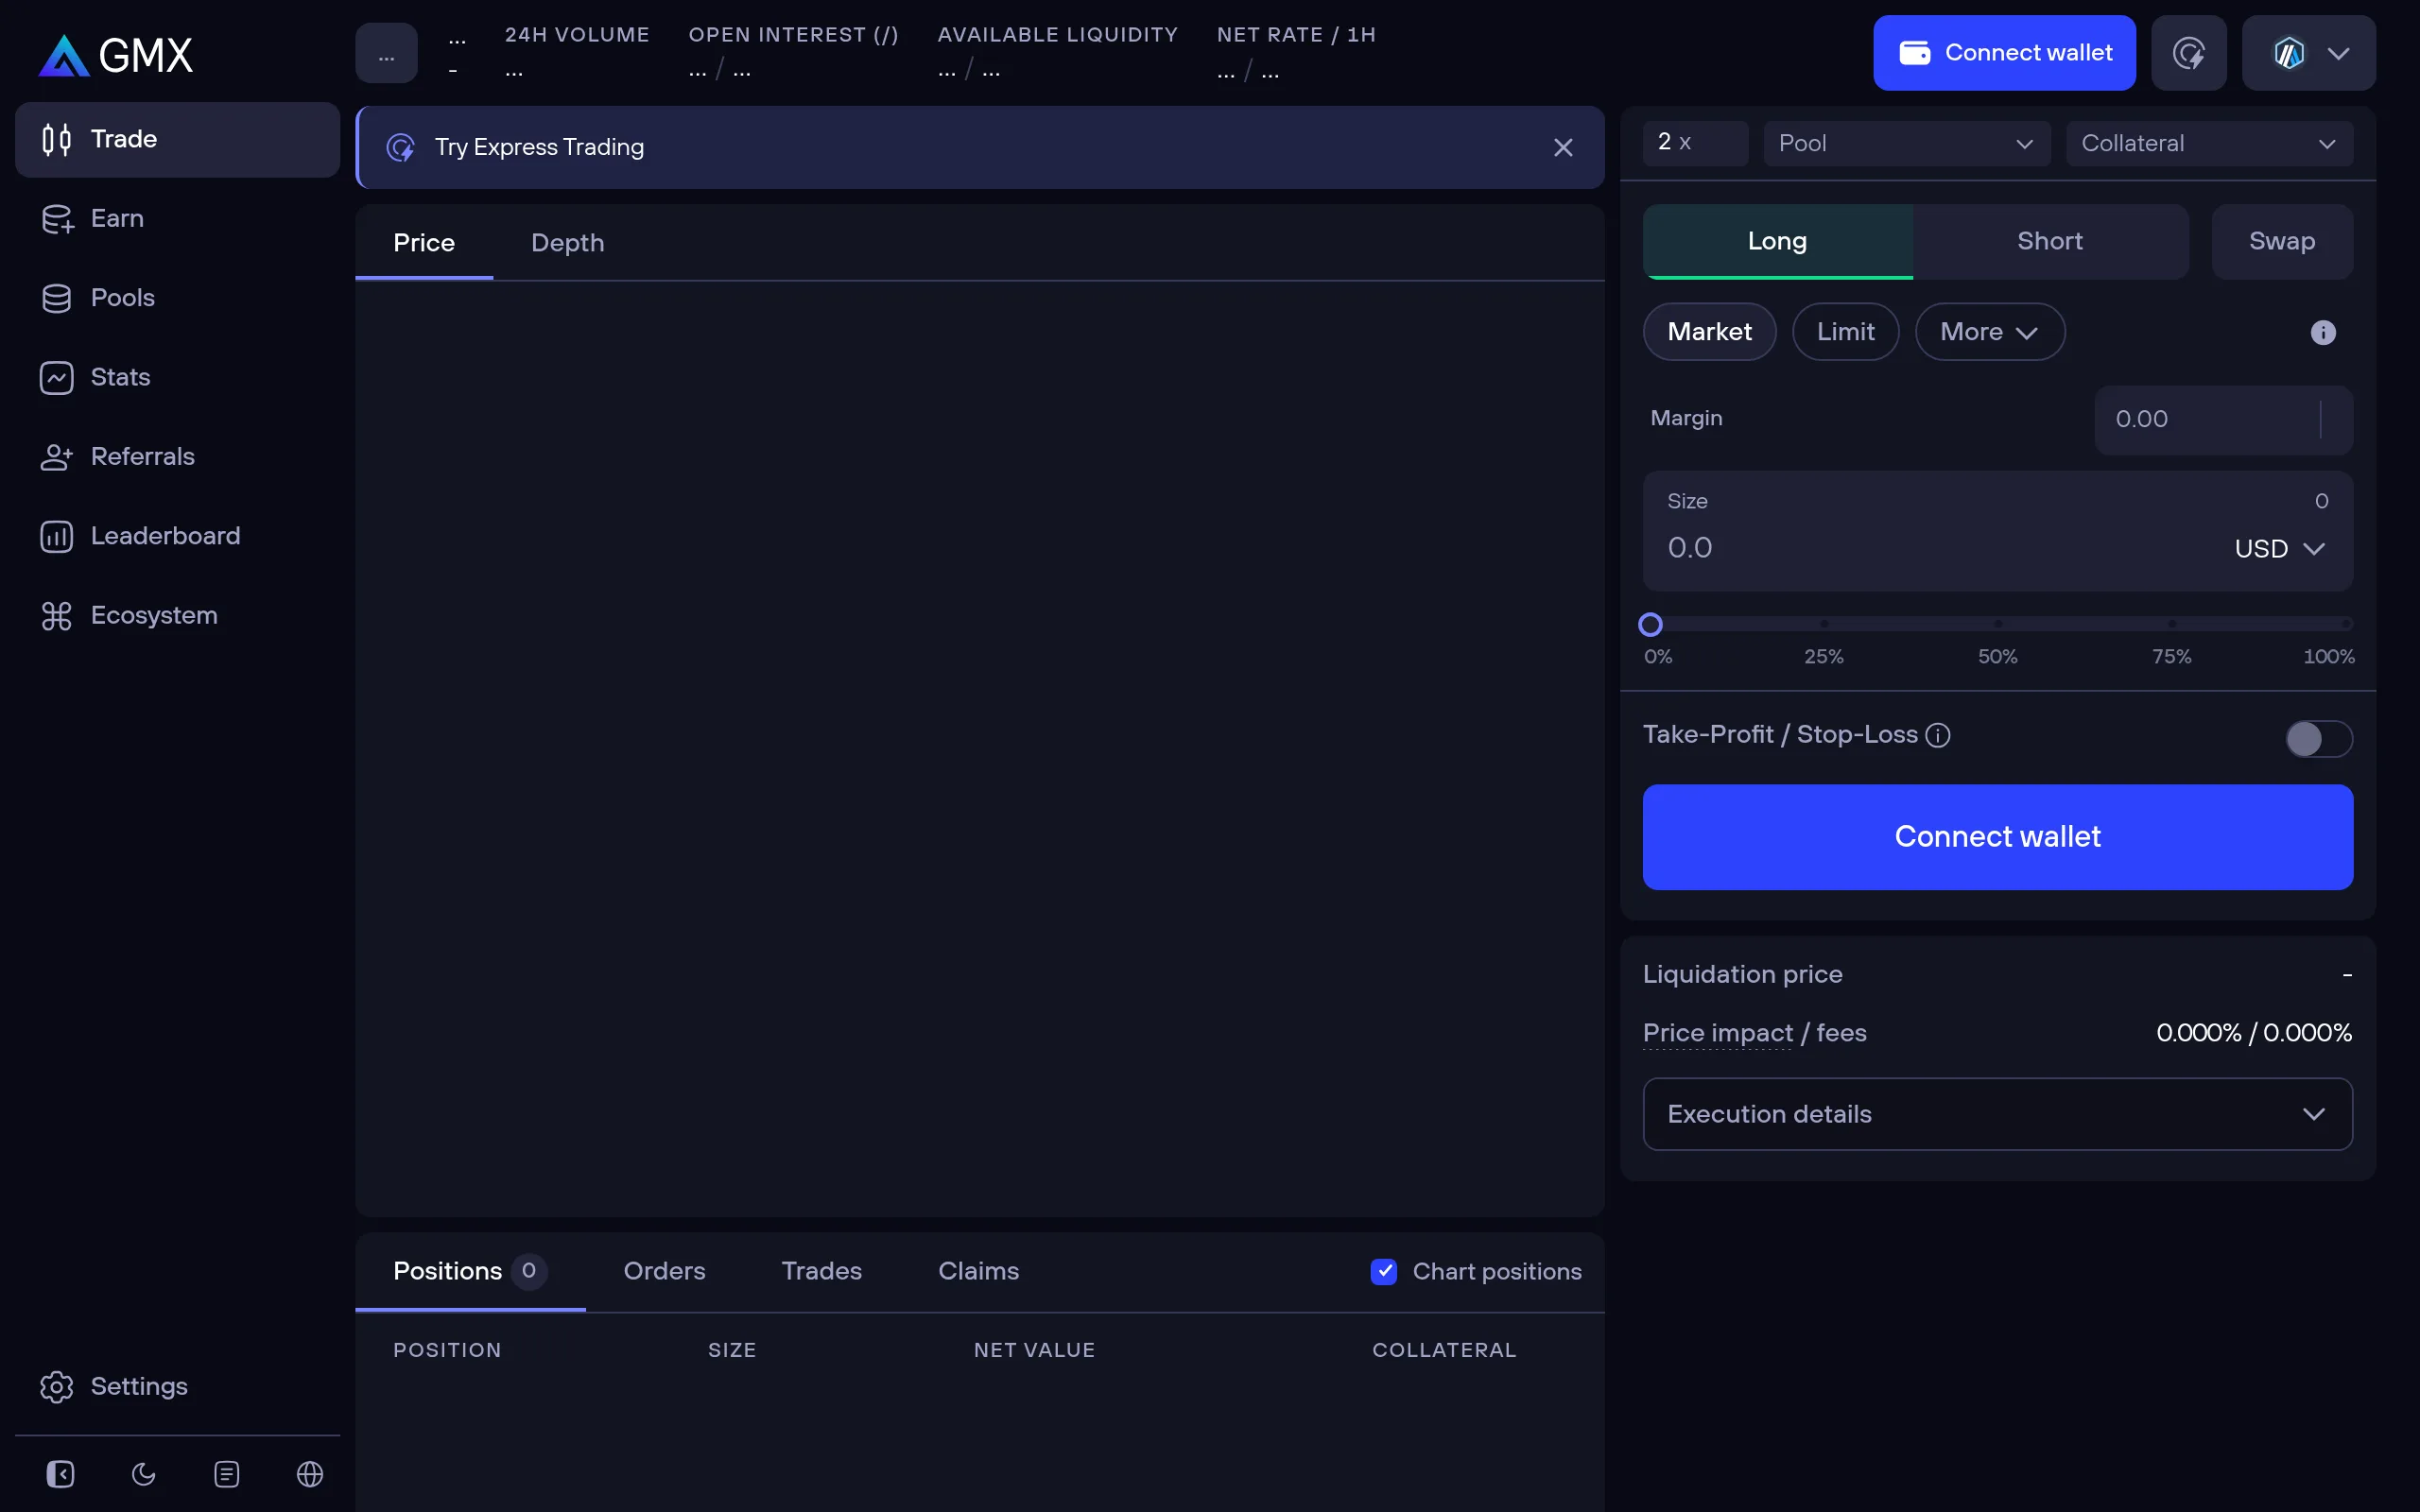The height and width of the screenshot is (1512, 2420).
Task: Select the Leaderboard bar-chart icon
Action: [57, 536]
